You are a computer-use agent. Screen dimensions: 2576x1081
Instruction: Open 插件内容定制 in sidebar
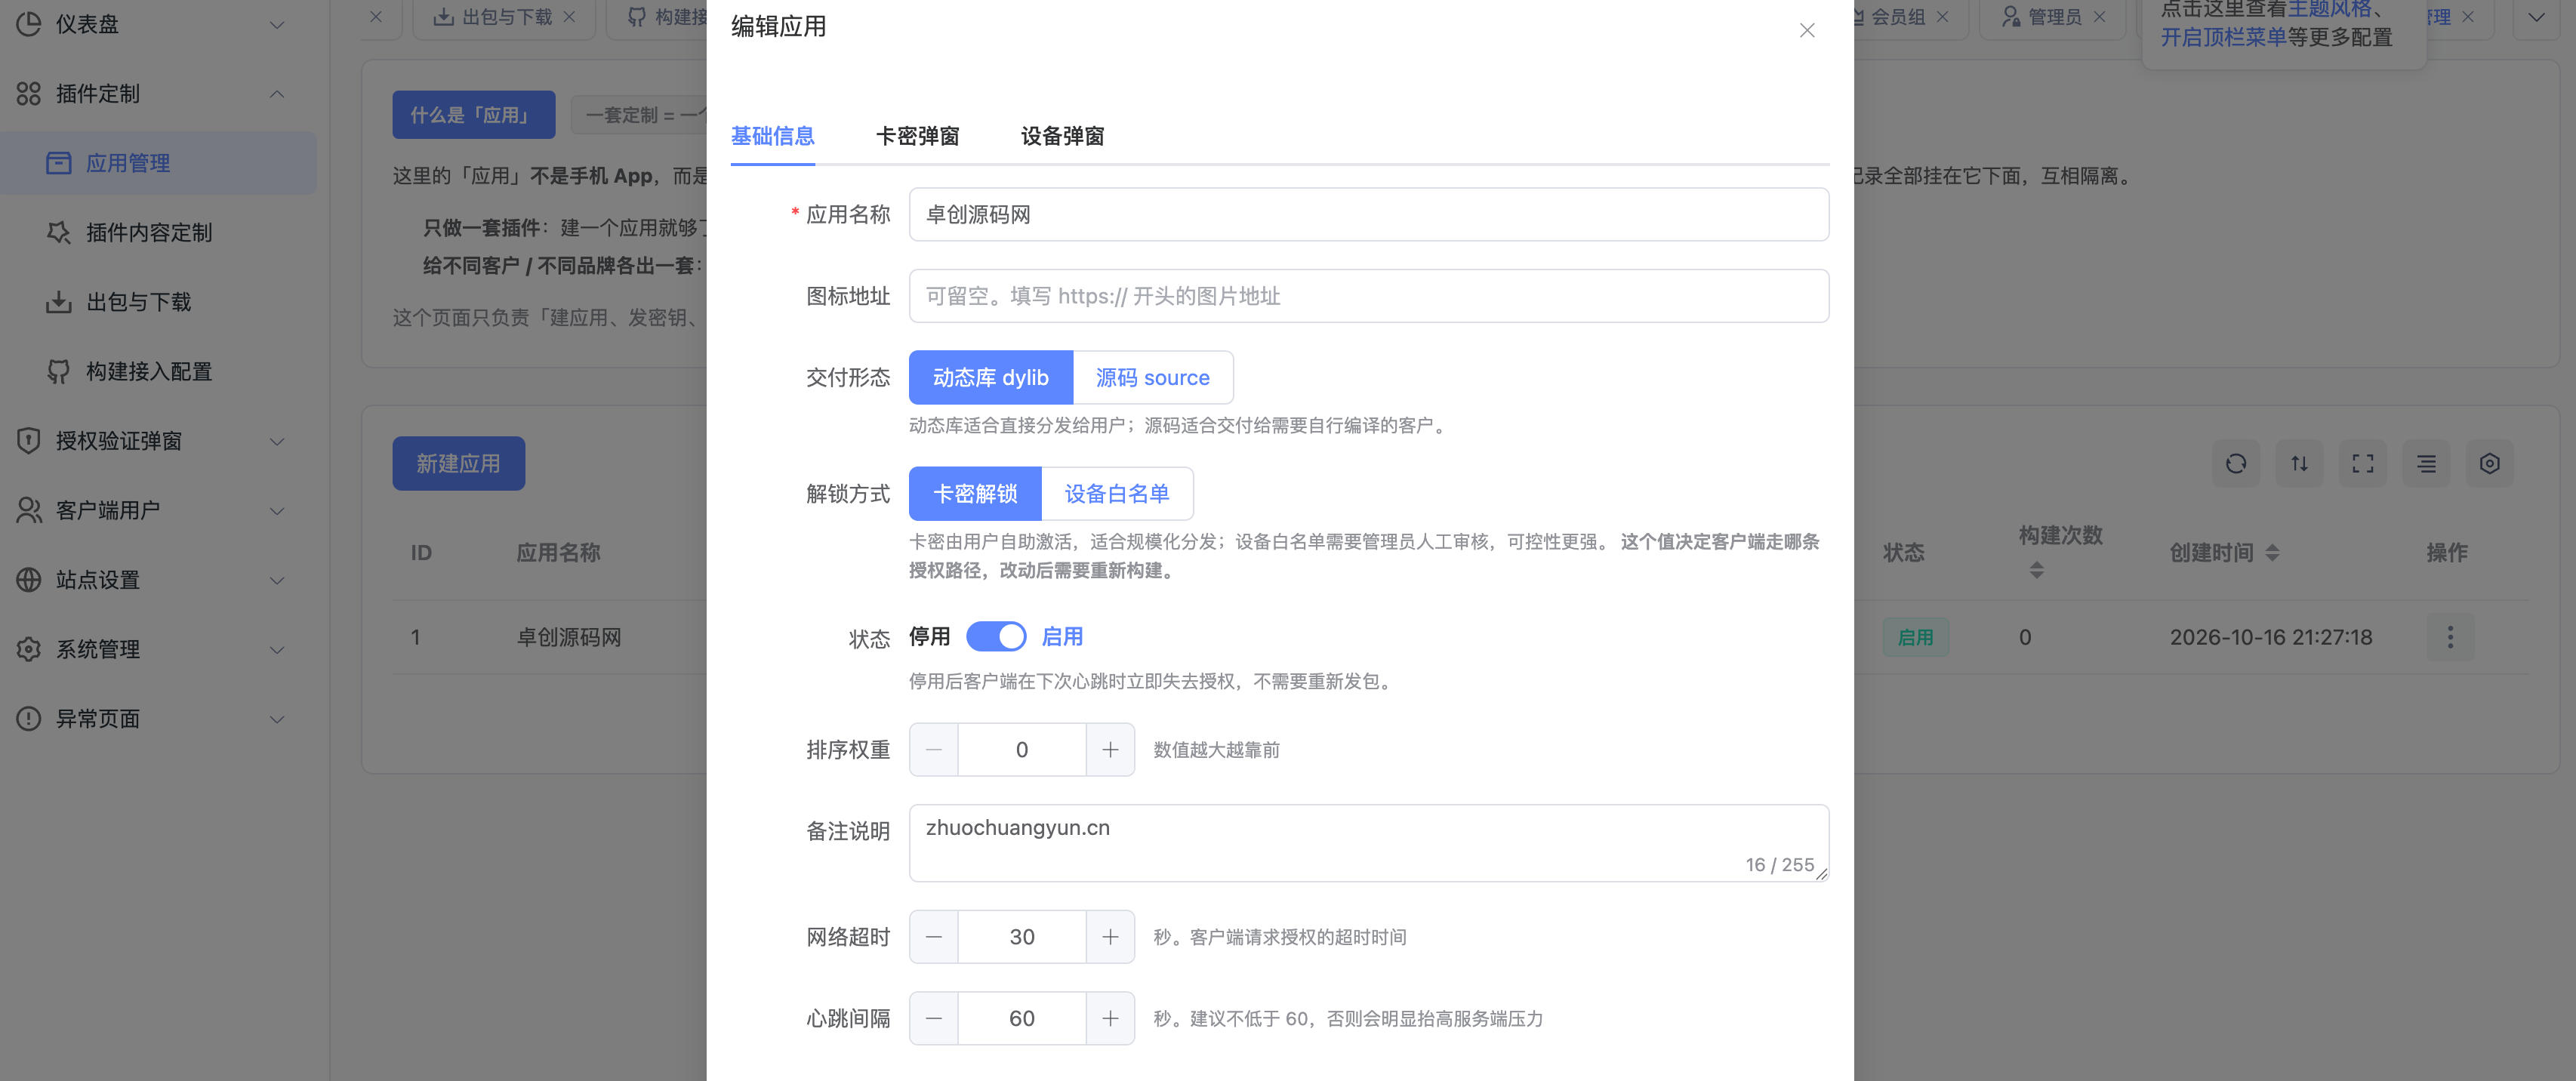(158, 232)
